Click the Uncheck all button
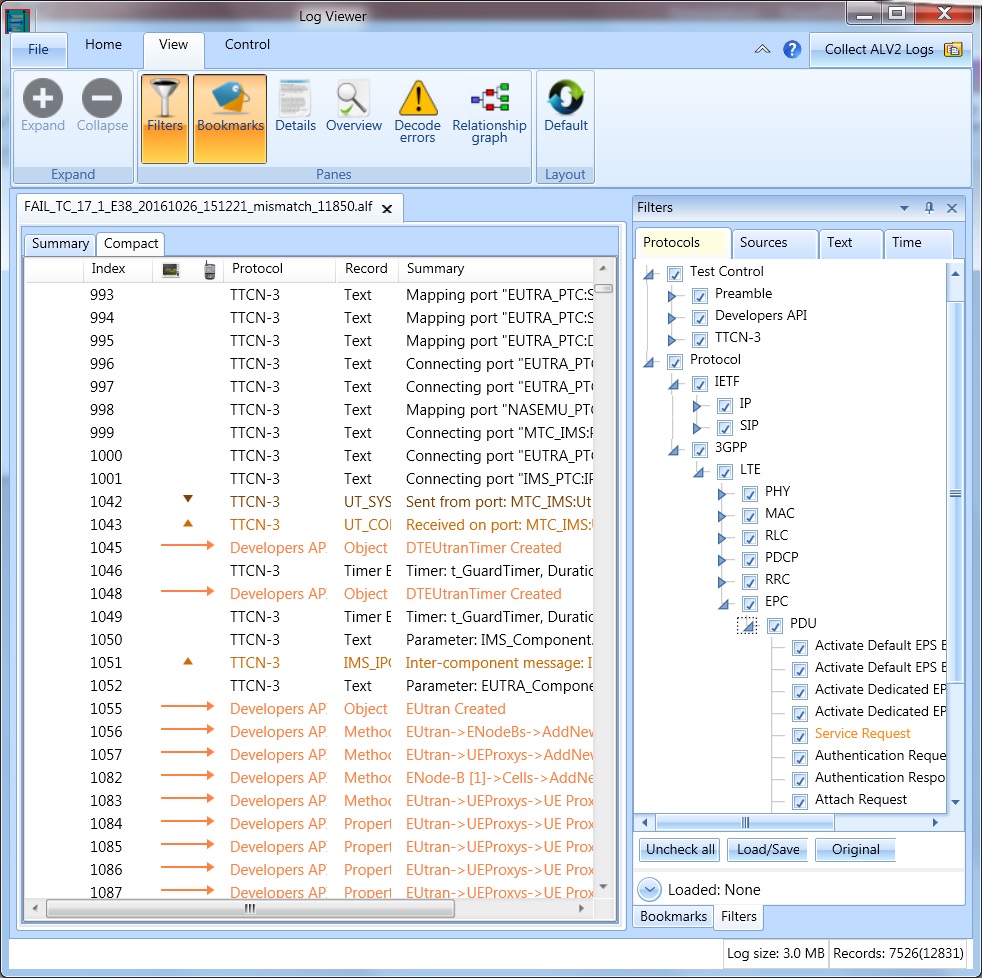This screenshot has width=982, height=978. [680, 850]
